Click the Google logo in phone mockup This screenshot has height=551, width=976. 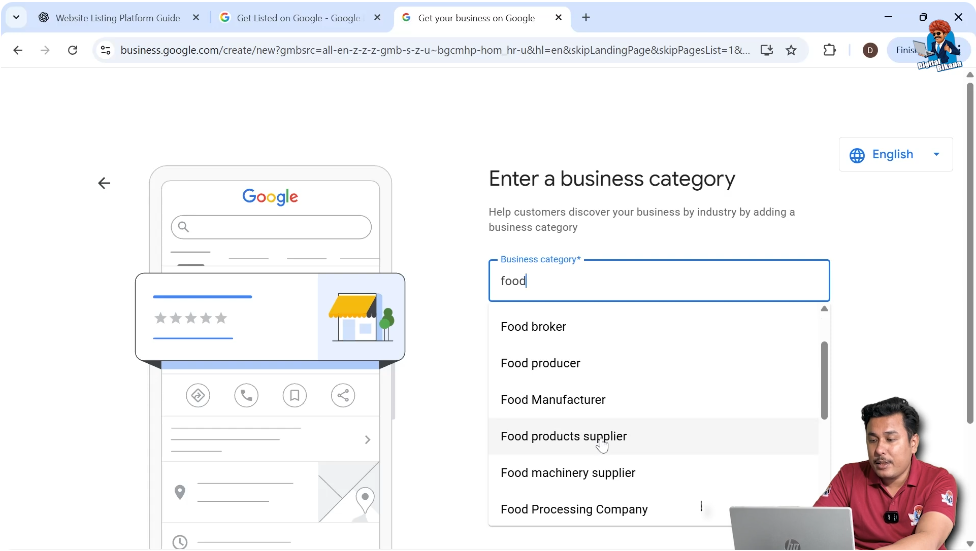pos(270,197)
